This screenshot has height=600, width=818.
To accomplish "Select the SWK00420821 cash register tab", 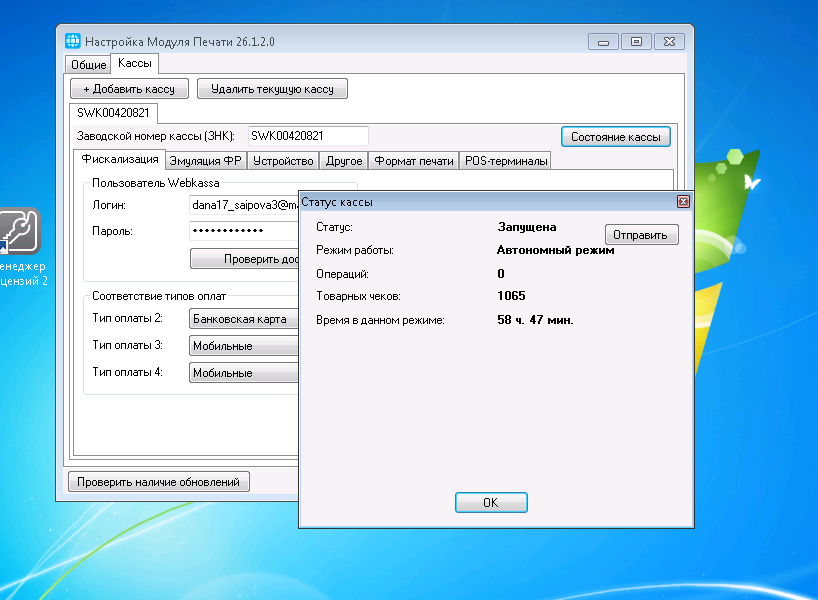I will [x=113, y=113].
